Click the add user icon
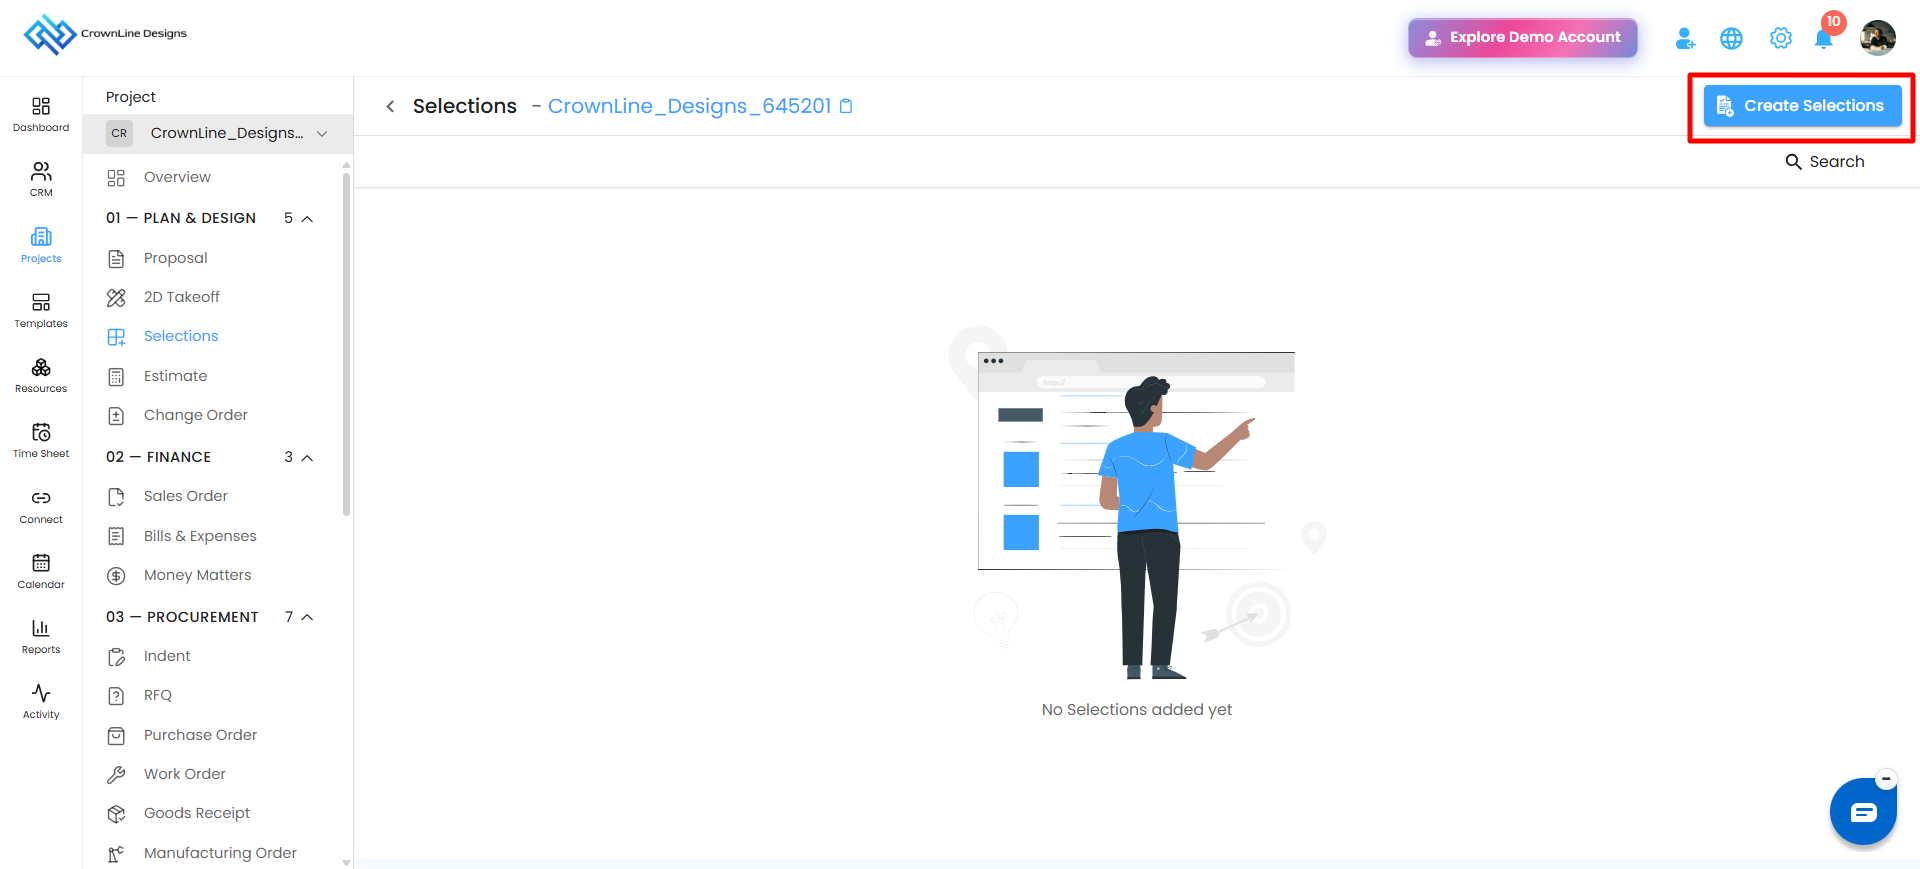This screenshot has height=869, width=1920. pos(1685,38)
